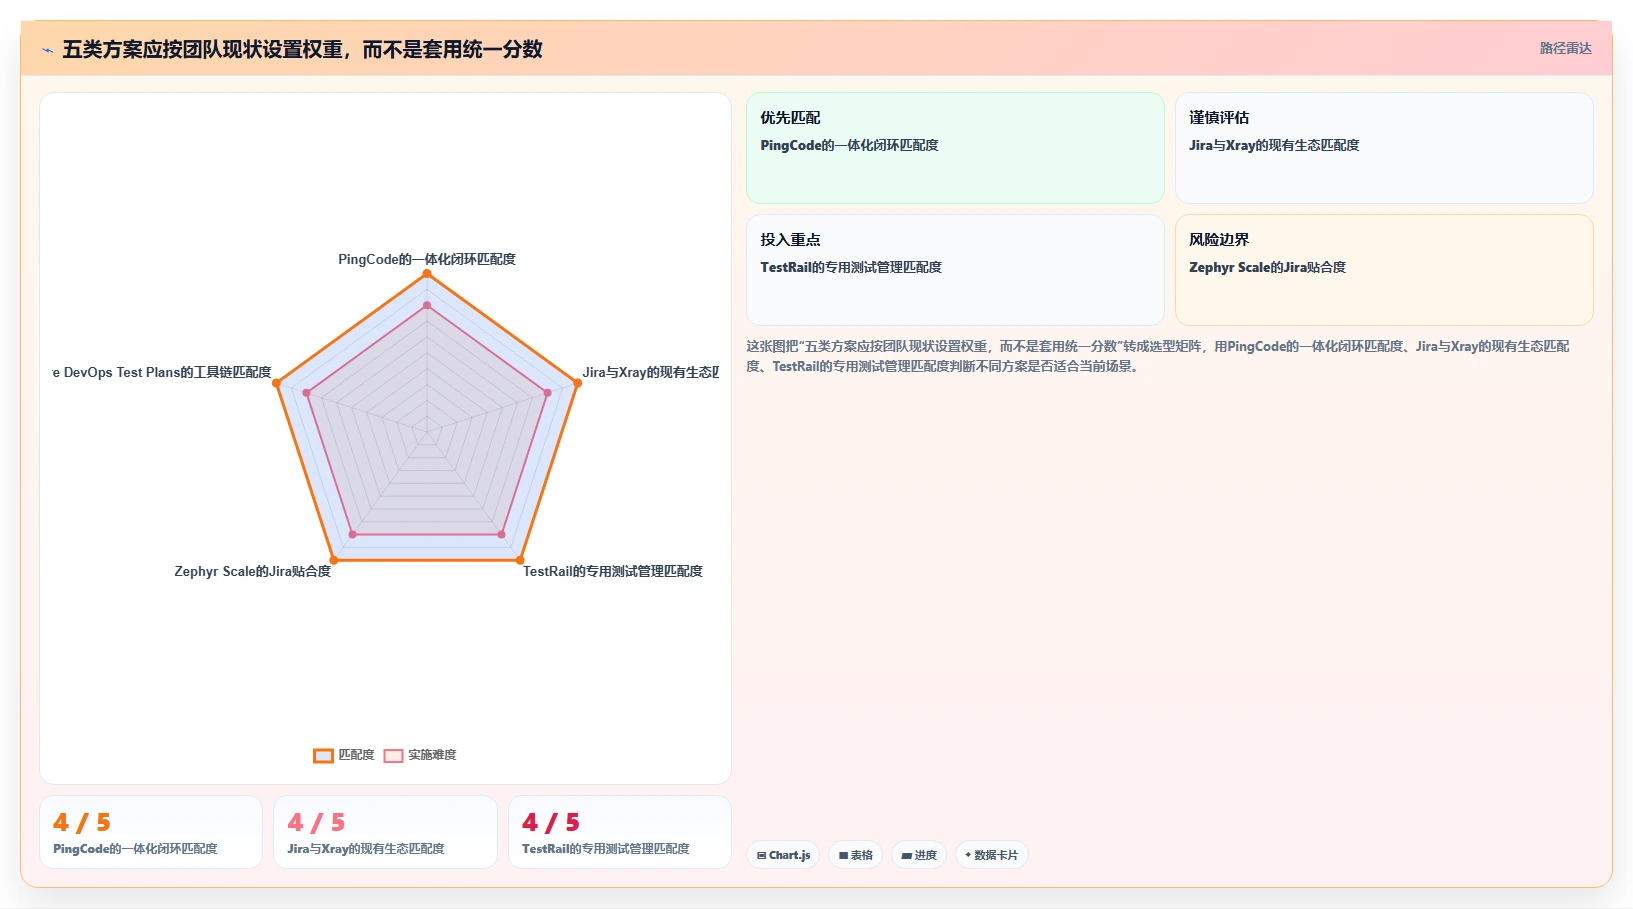Click the red 4 / 5 TestRail stat card
The height and width of the screenshot is (909, 1633).
pyautogui.click(x=620, y=832)
